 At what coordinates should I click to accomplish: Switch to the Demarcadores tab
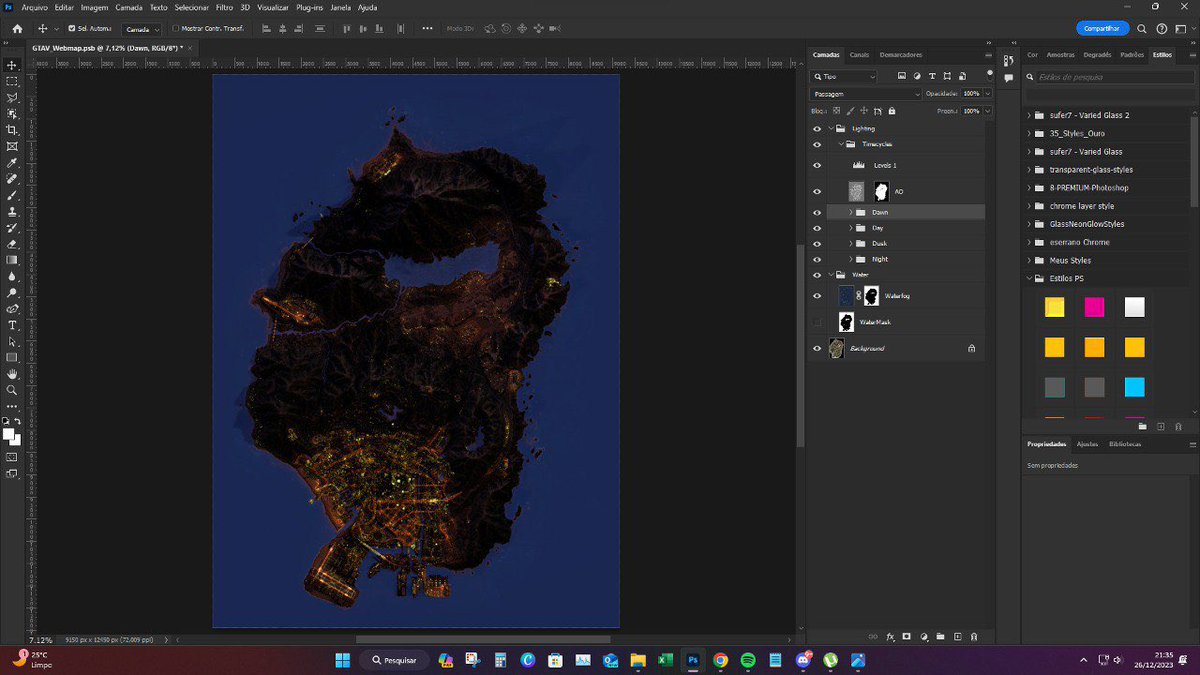(x=901, y=55)
